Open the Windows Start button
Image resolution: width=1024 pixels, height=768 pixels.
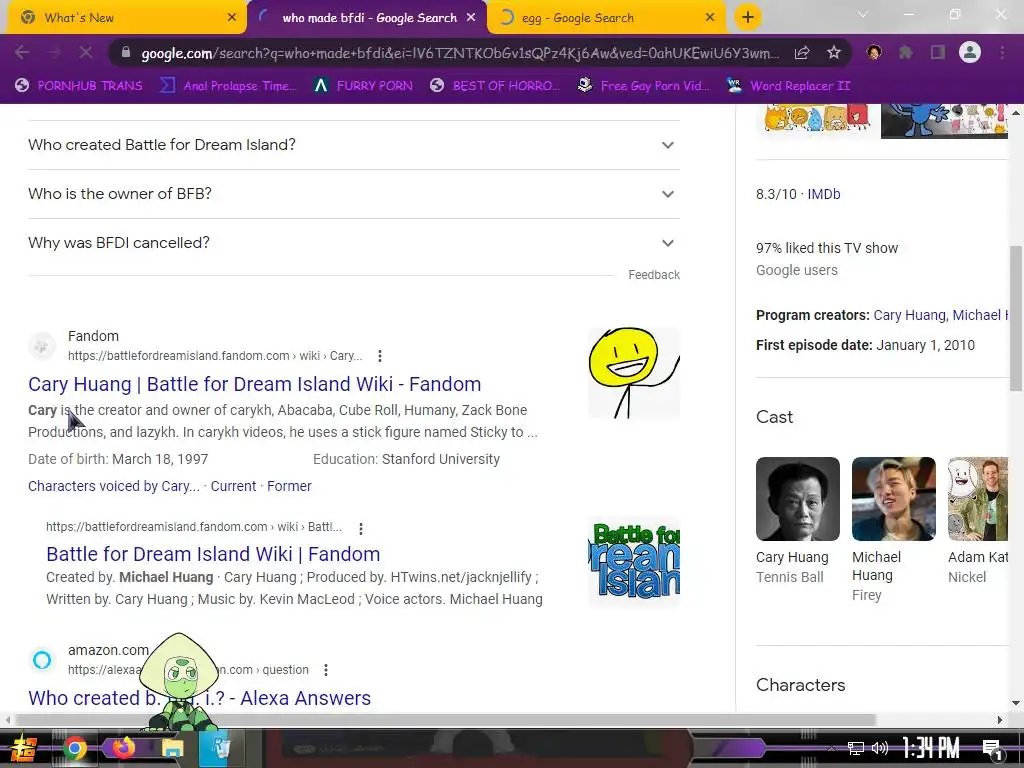24,748
